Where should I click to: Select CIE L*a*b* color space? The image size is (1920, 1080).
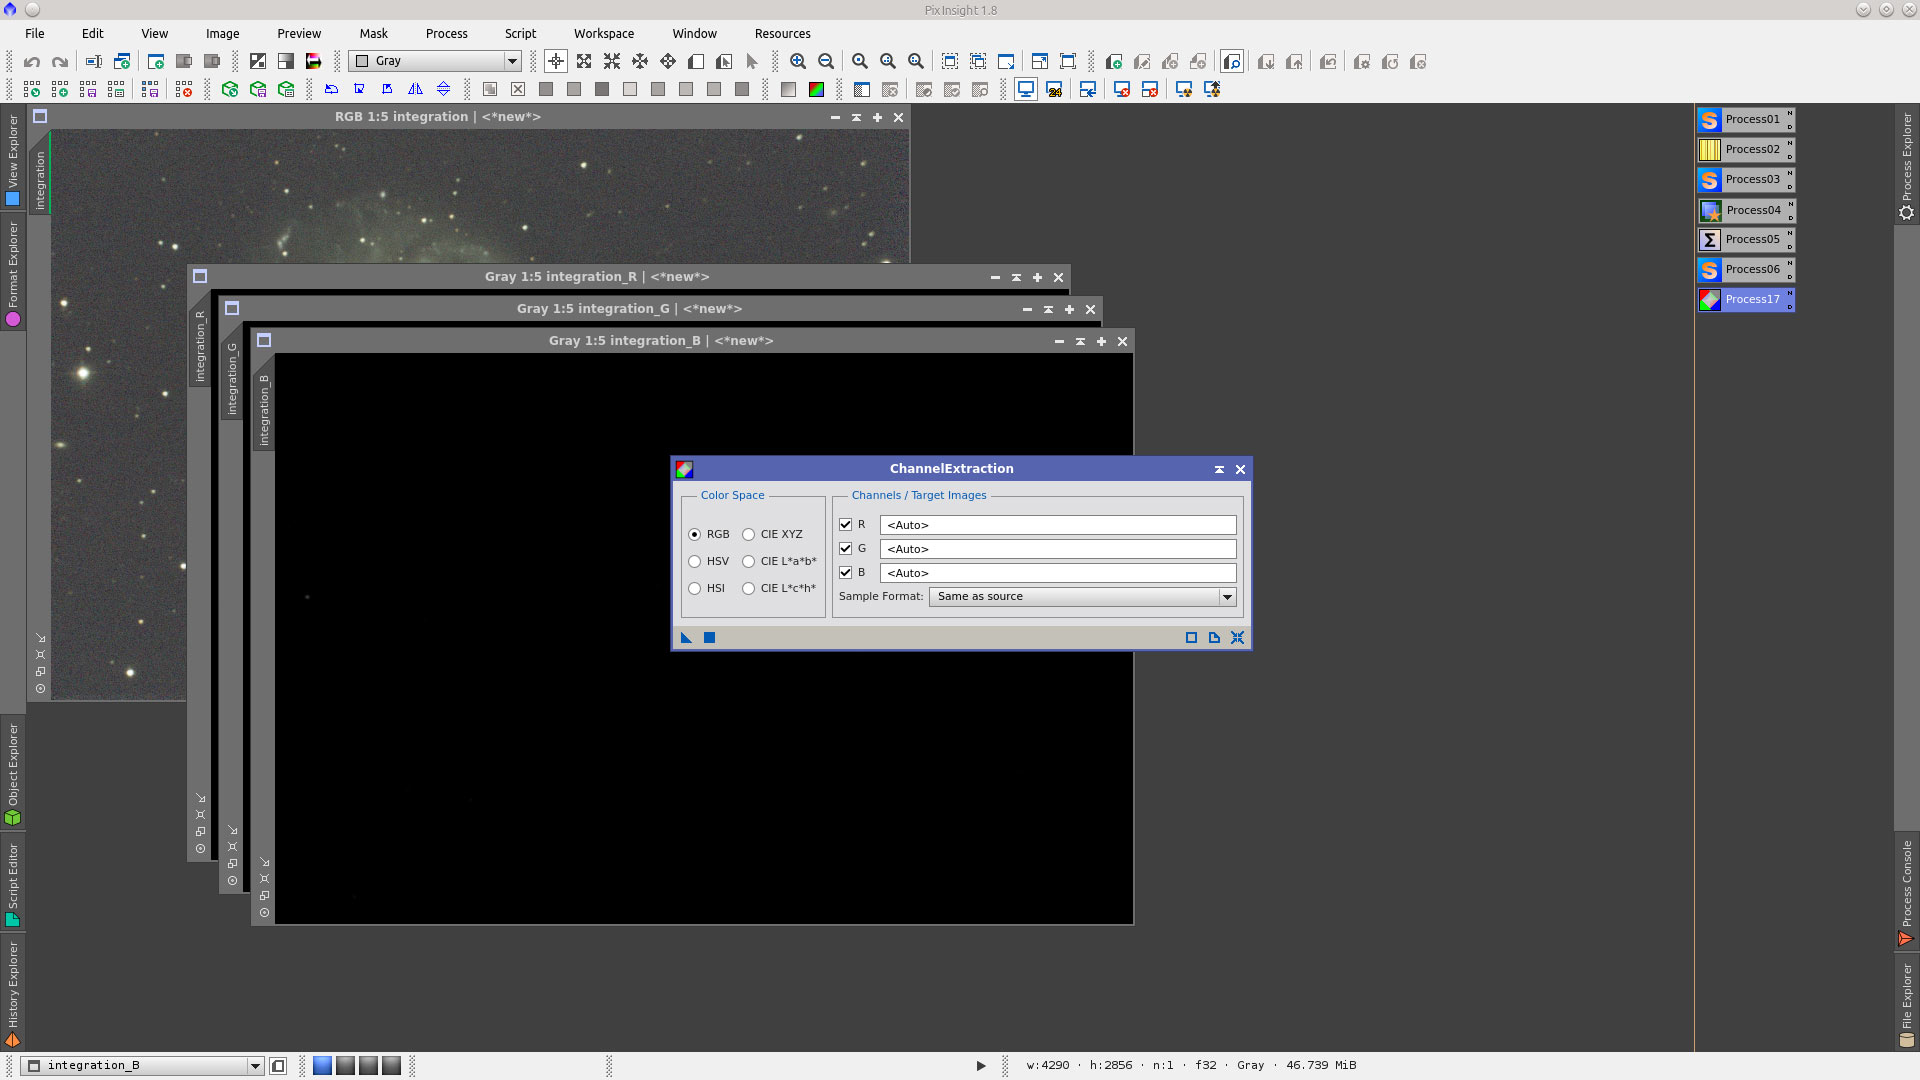click(748, 561)
